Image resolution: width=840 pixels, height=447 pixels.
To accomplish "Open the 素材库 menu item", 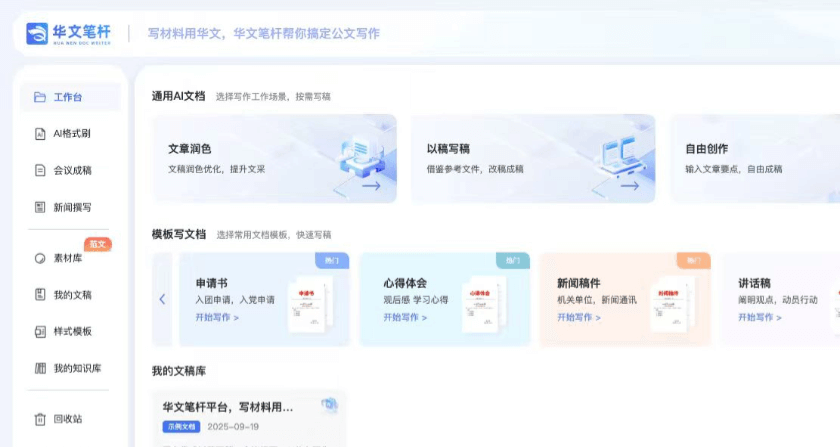I will pyautogui.click(x=70, y=258).
